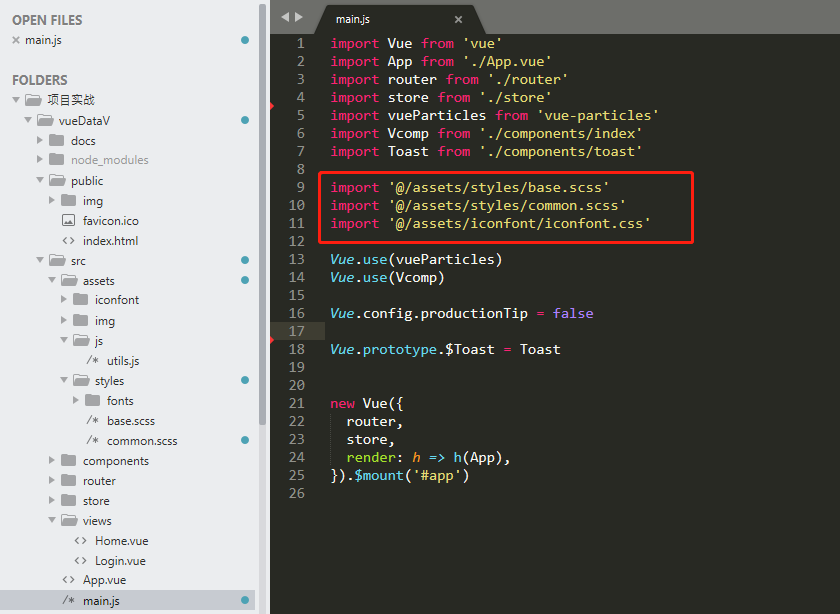Expand the docs folder arrow

pos(40,140)
